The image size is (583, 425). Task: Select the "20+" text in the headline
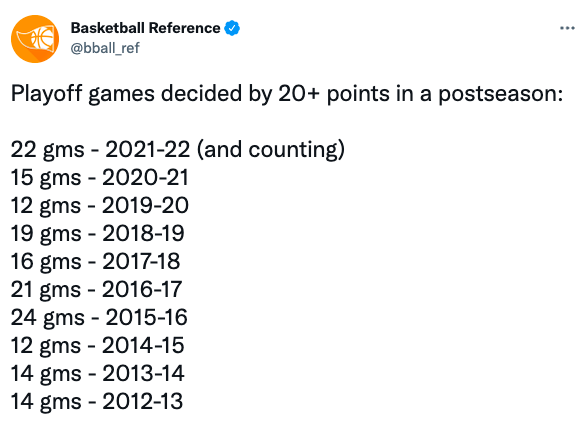click(x=299, y=94)
